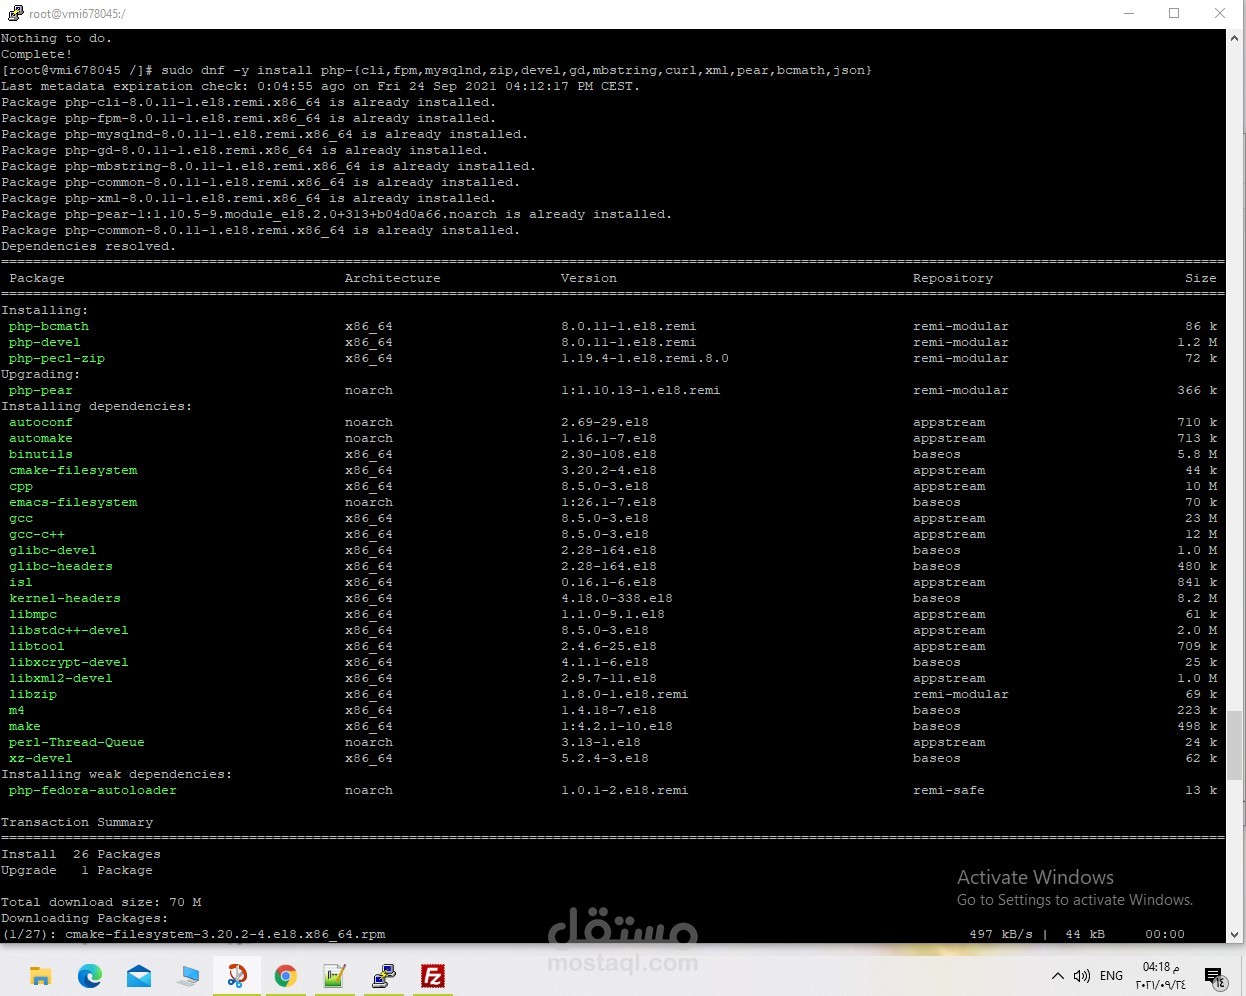Switch to the Snipping Tool taskbar icon
This screenshot has height=996, width=1246.
point(237,976)
